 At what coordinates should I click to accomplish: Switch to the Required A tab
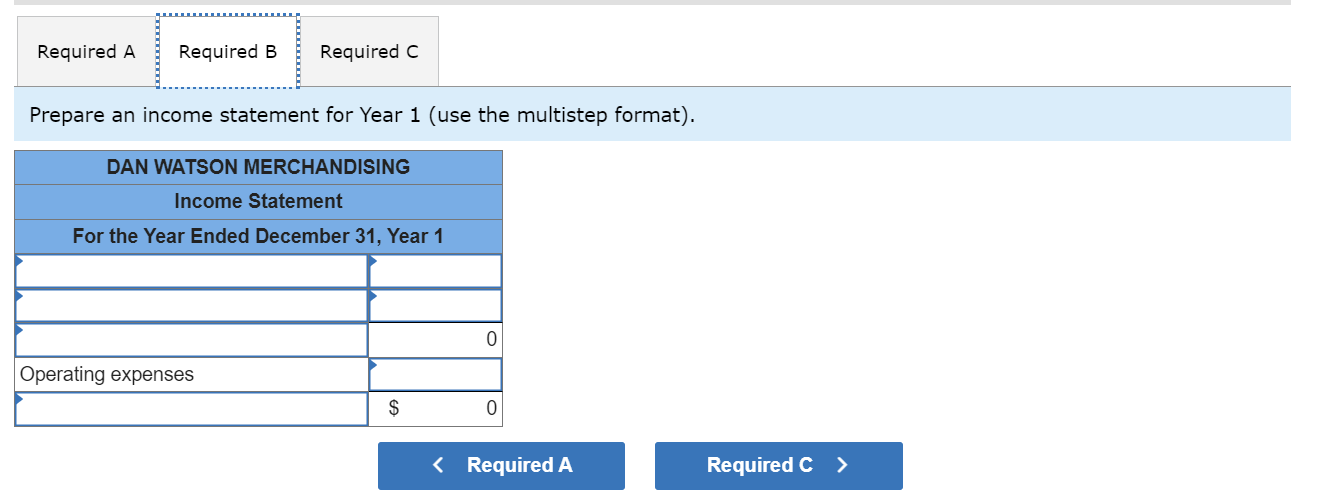click(x=86, y=52)
